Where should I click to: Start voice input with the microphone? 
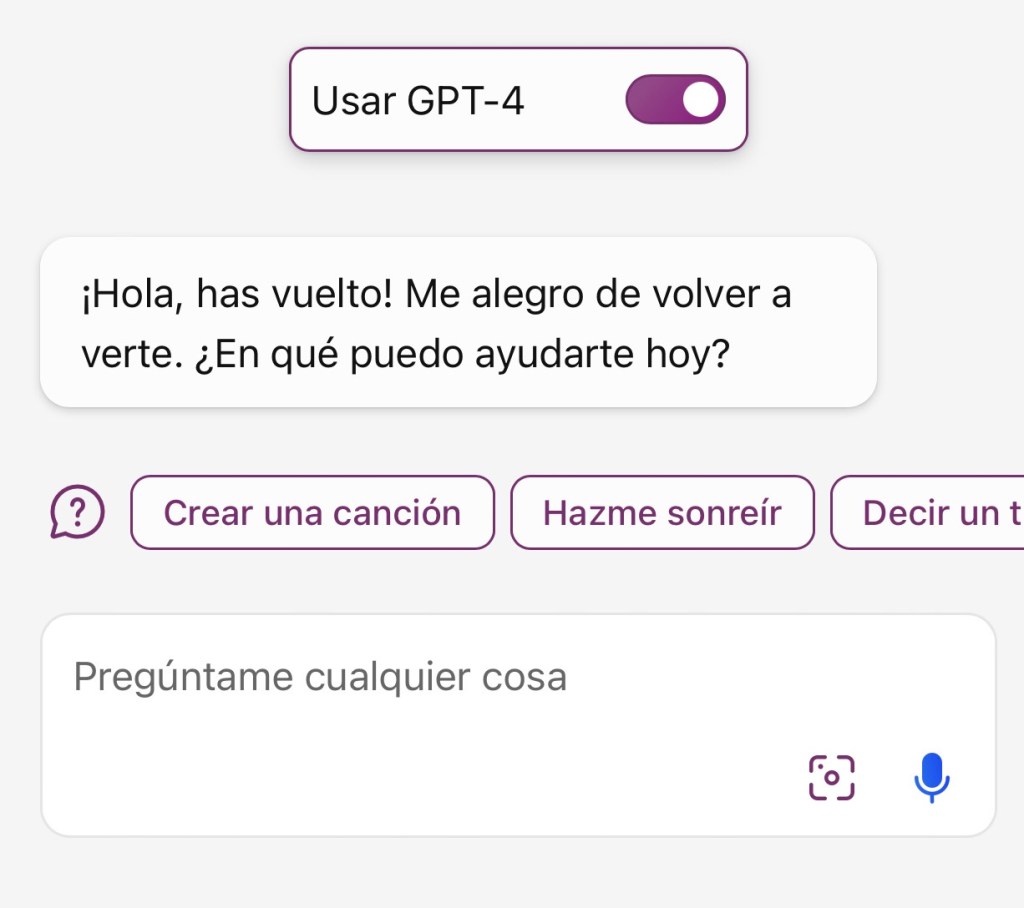coord(931,777)
